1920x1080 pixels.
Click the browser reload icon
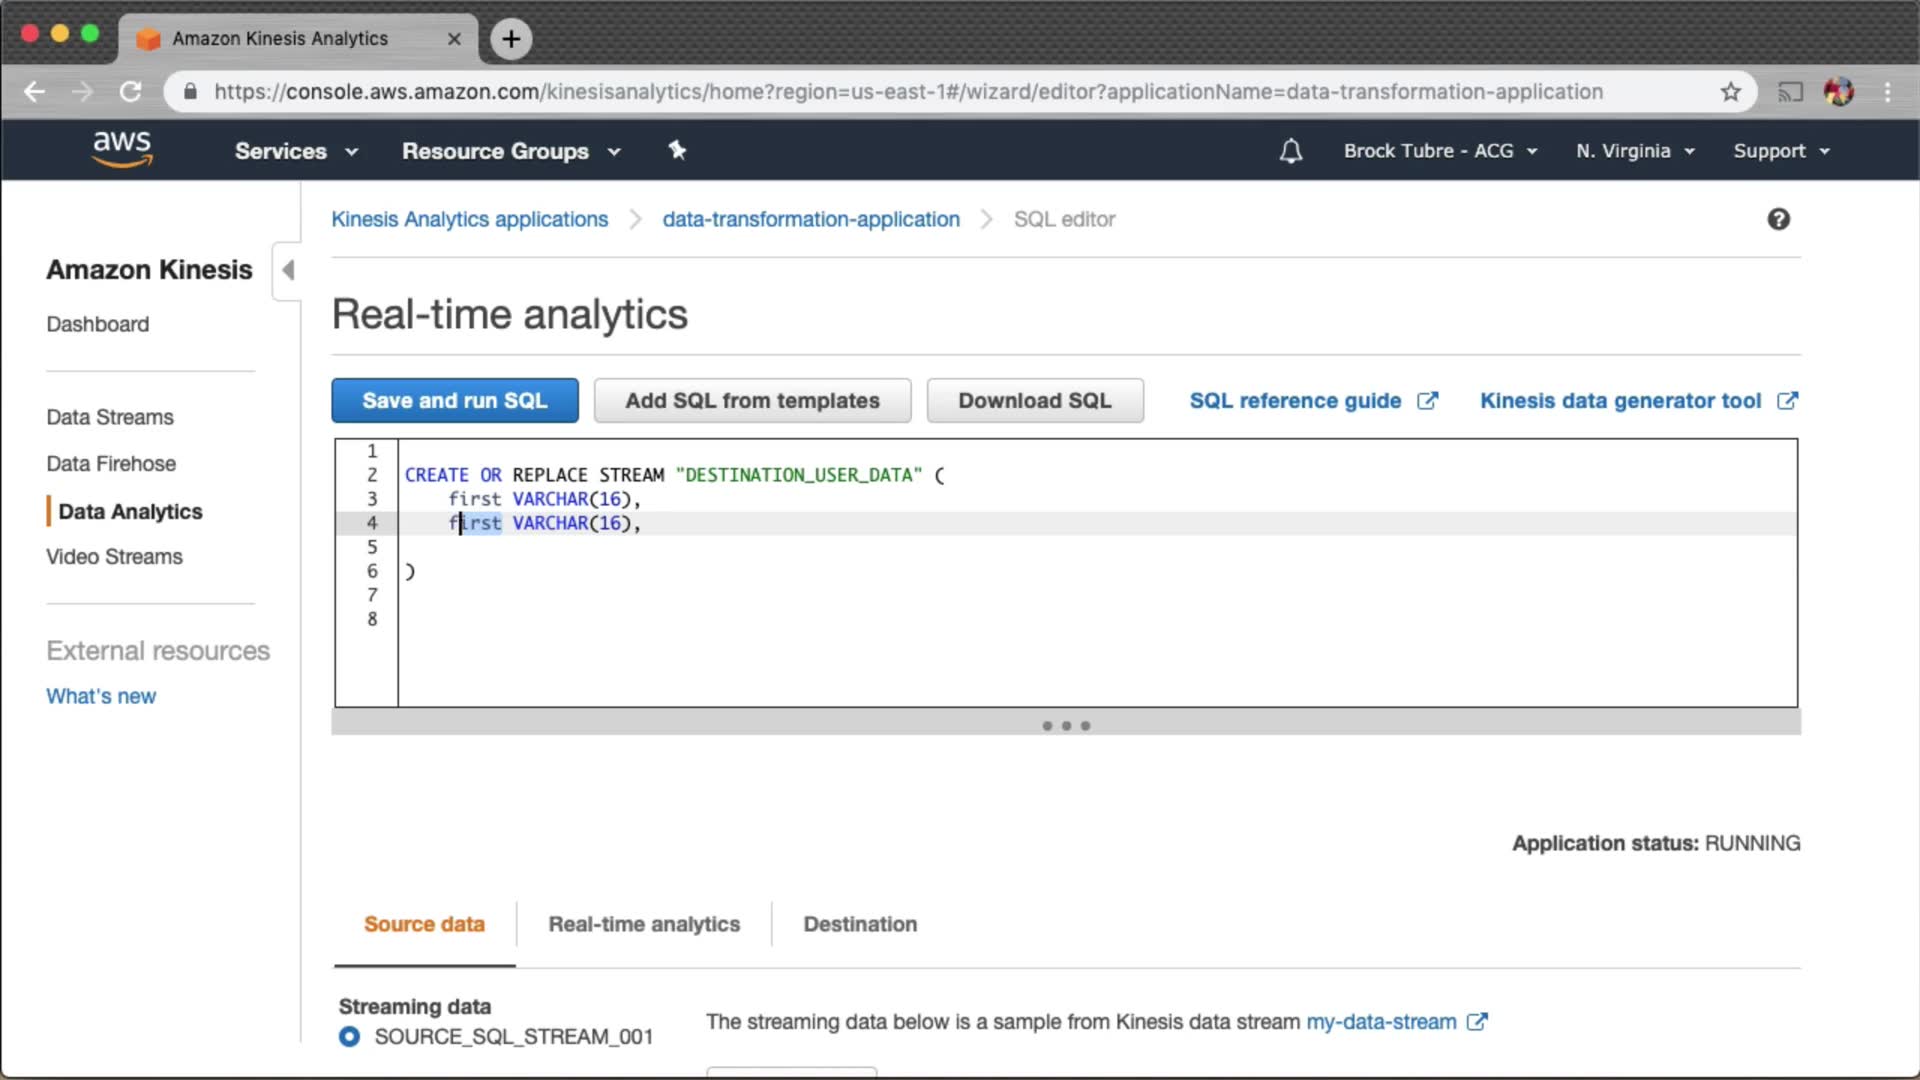click(x=130, y=92)
